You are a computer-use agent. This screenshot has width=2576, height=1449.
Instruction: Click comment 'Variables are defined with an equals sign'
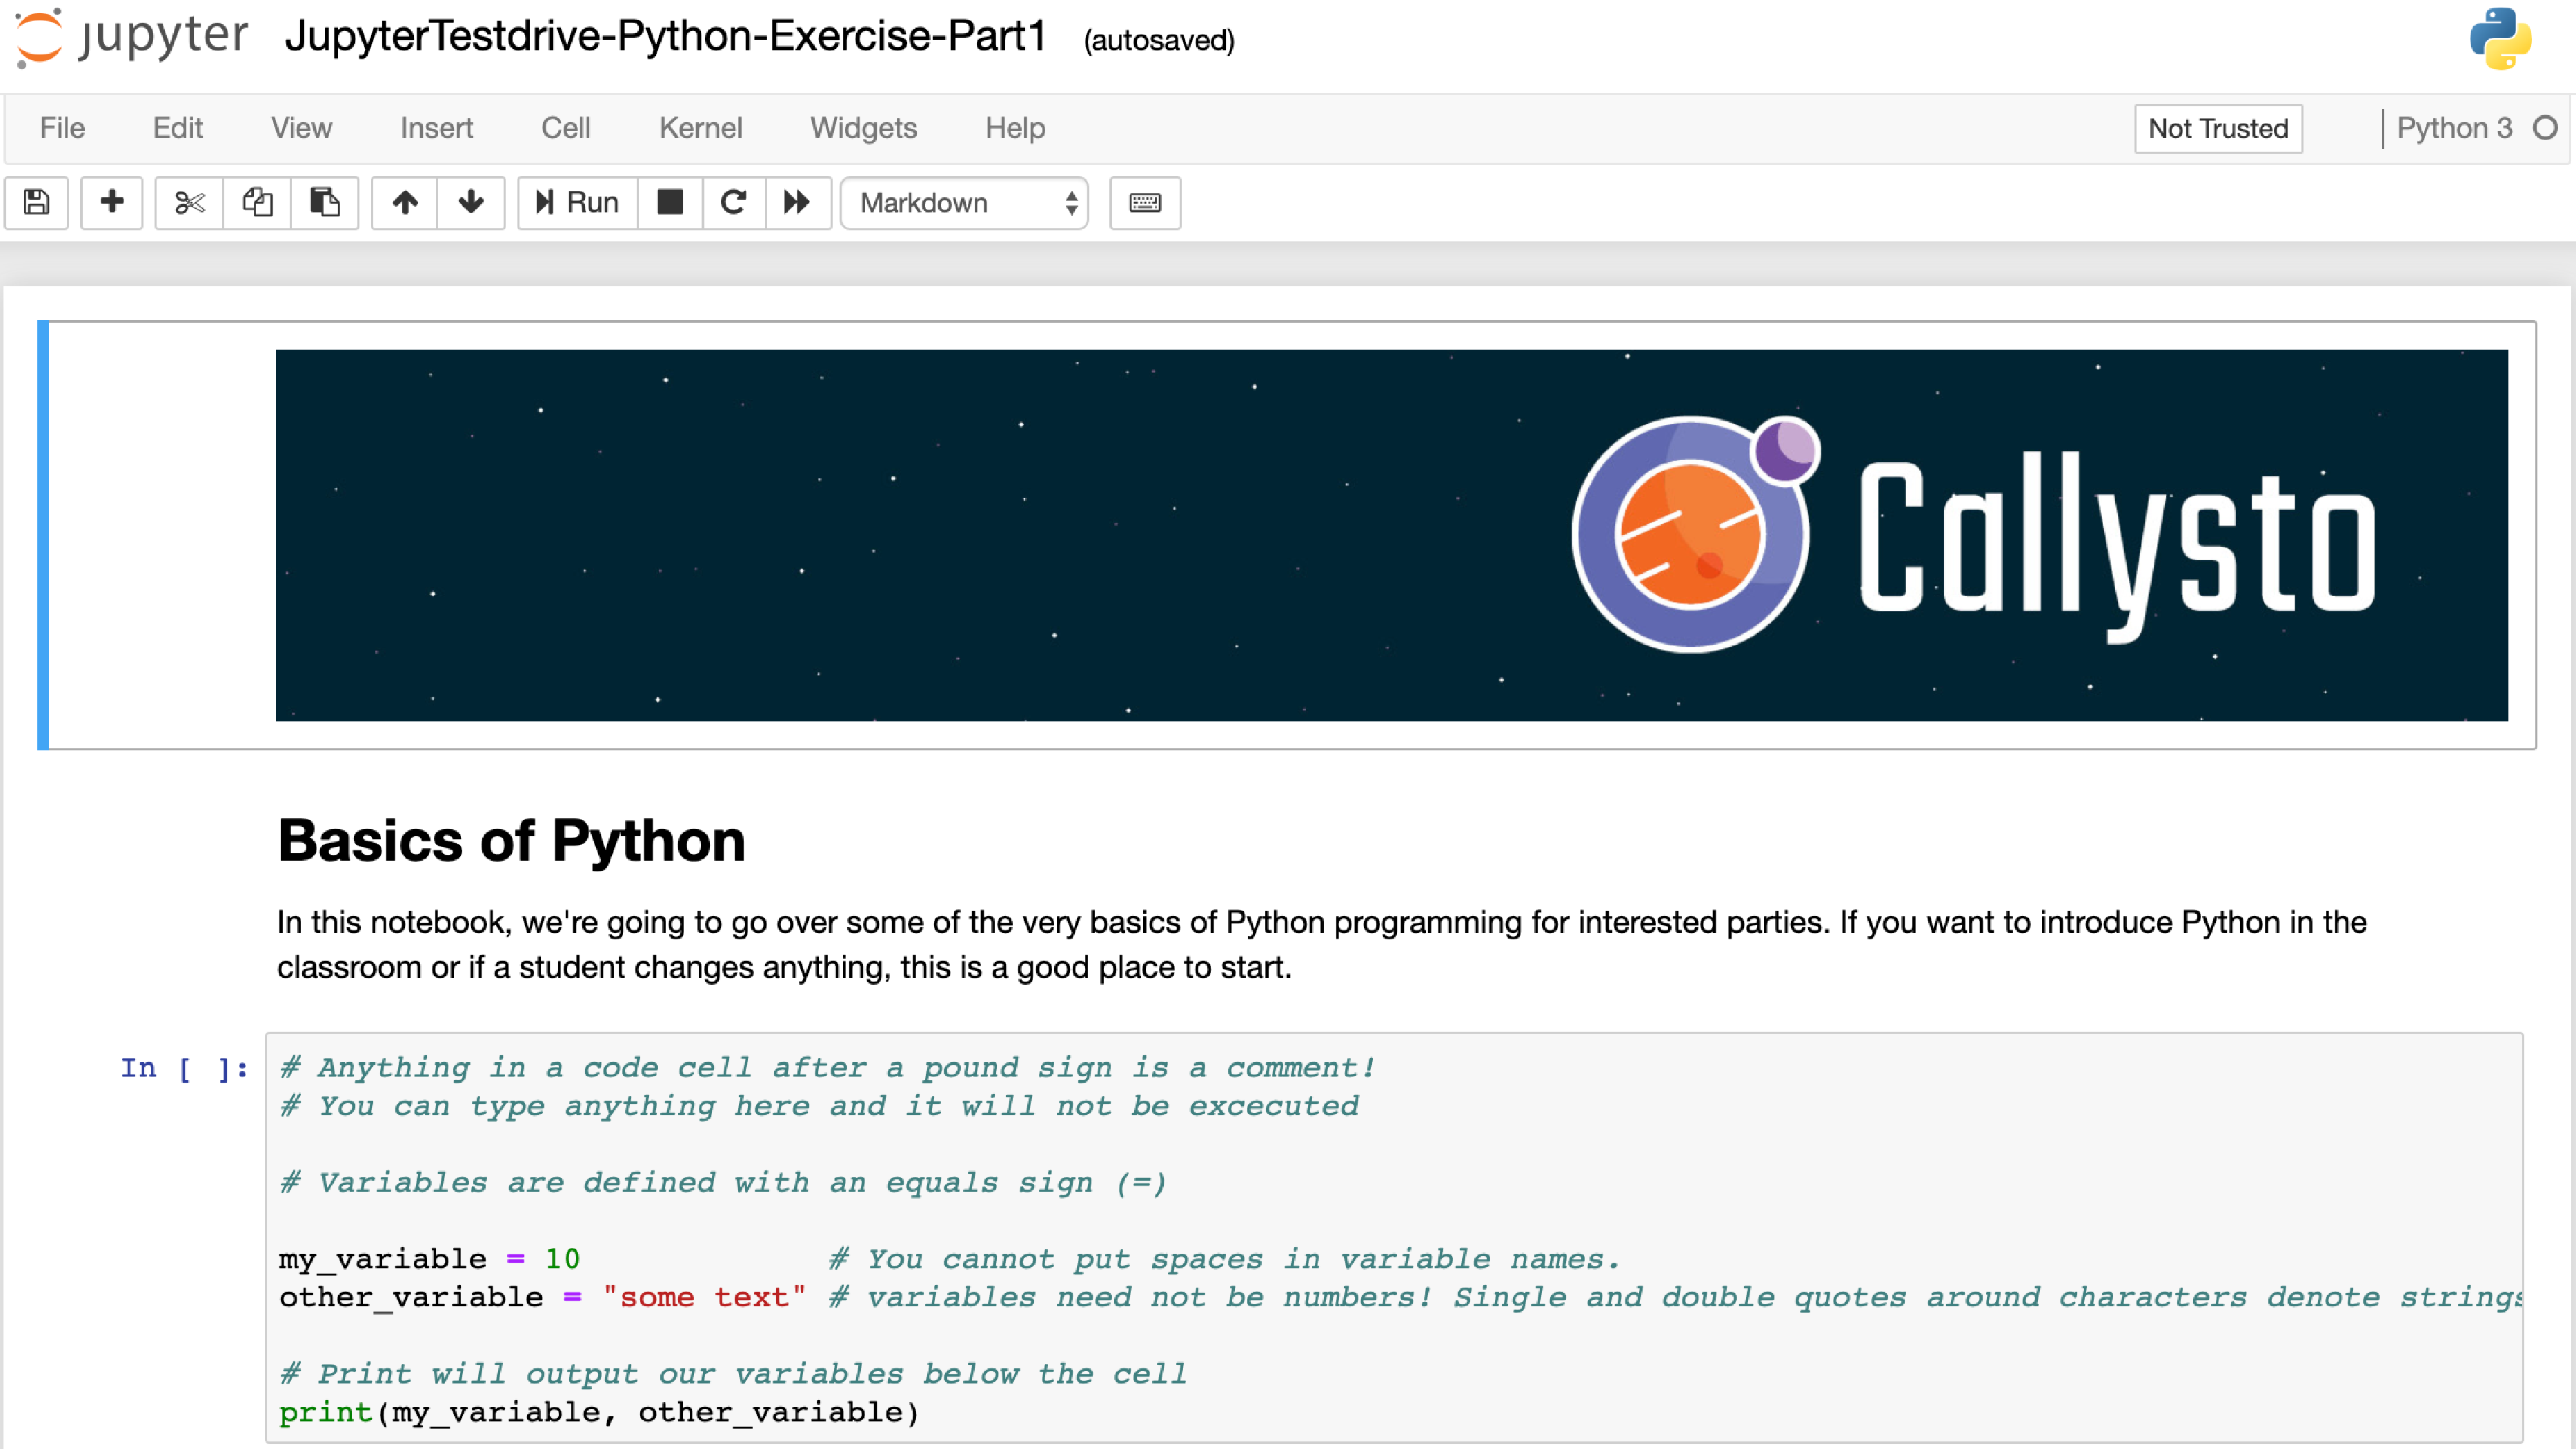(x=723, y=1183)
